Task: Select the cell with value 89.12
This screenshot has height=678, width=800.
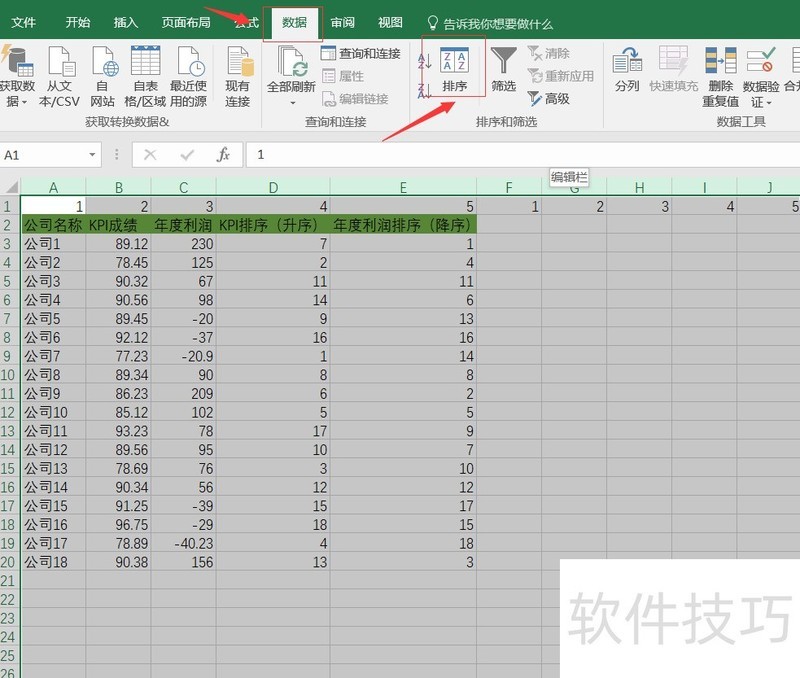Action: tap(118, 244)
